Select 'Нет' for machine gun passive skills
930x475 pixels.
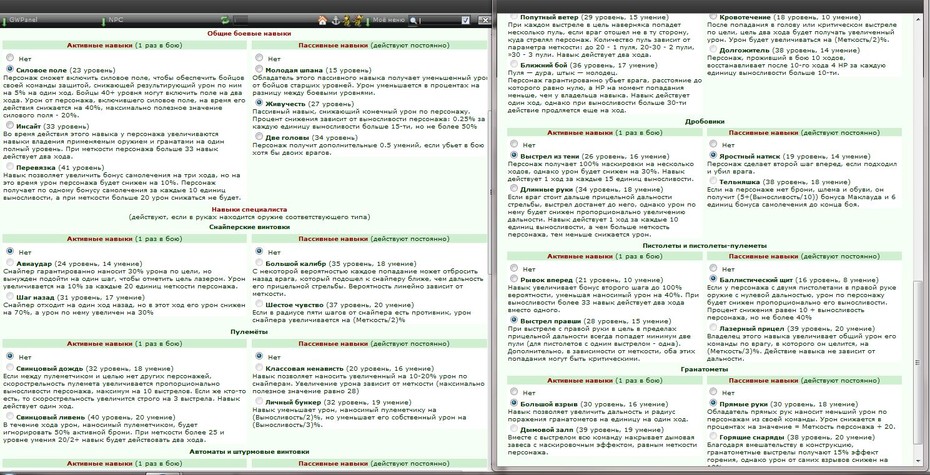coord(259,356)
